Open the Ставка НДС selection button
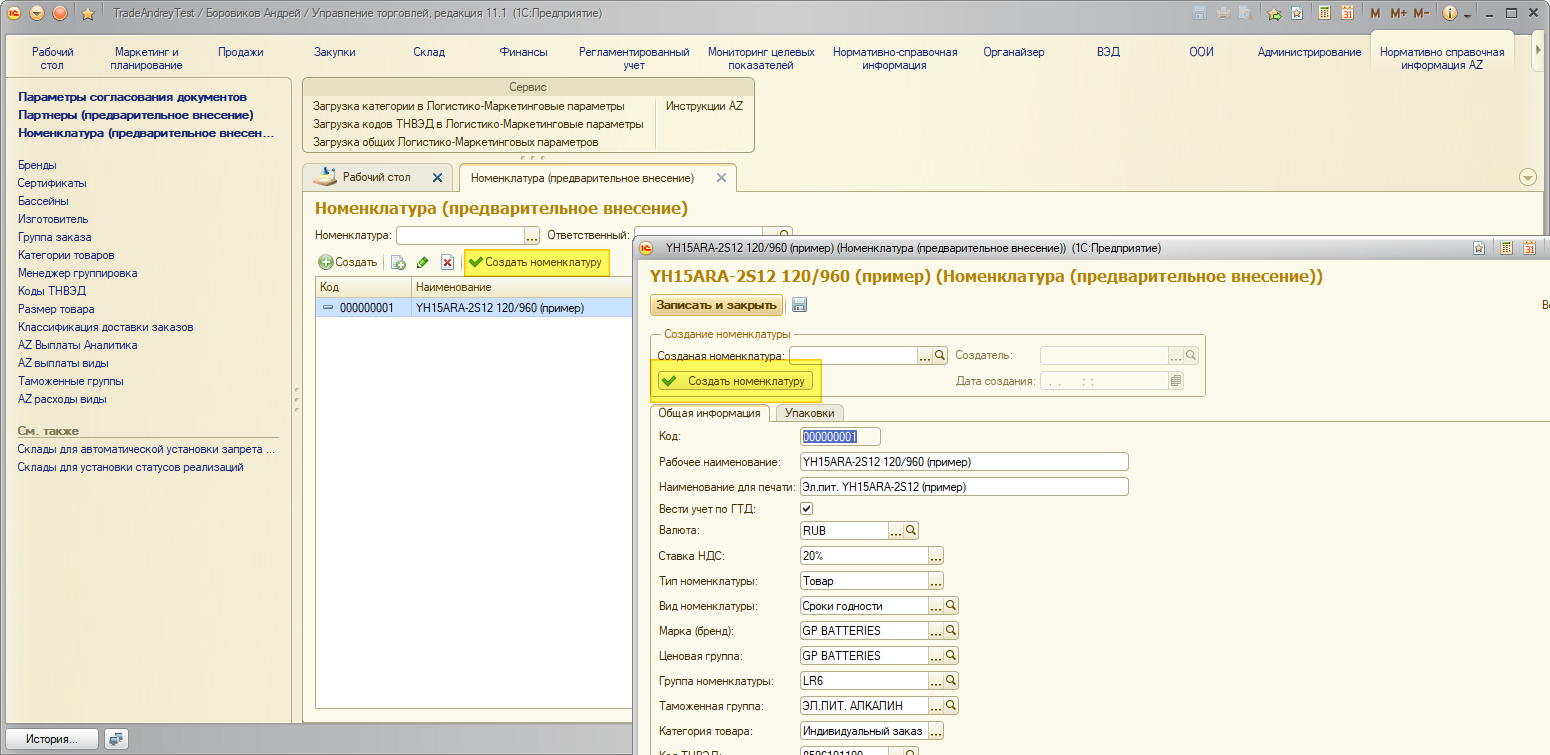 936,556
